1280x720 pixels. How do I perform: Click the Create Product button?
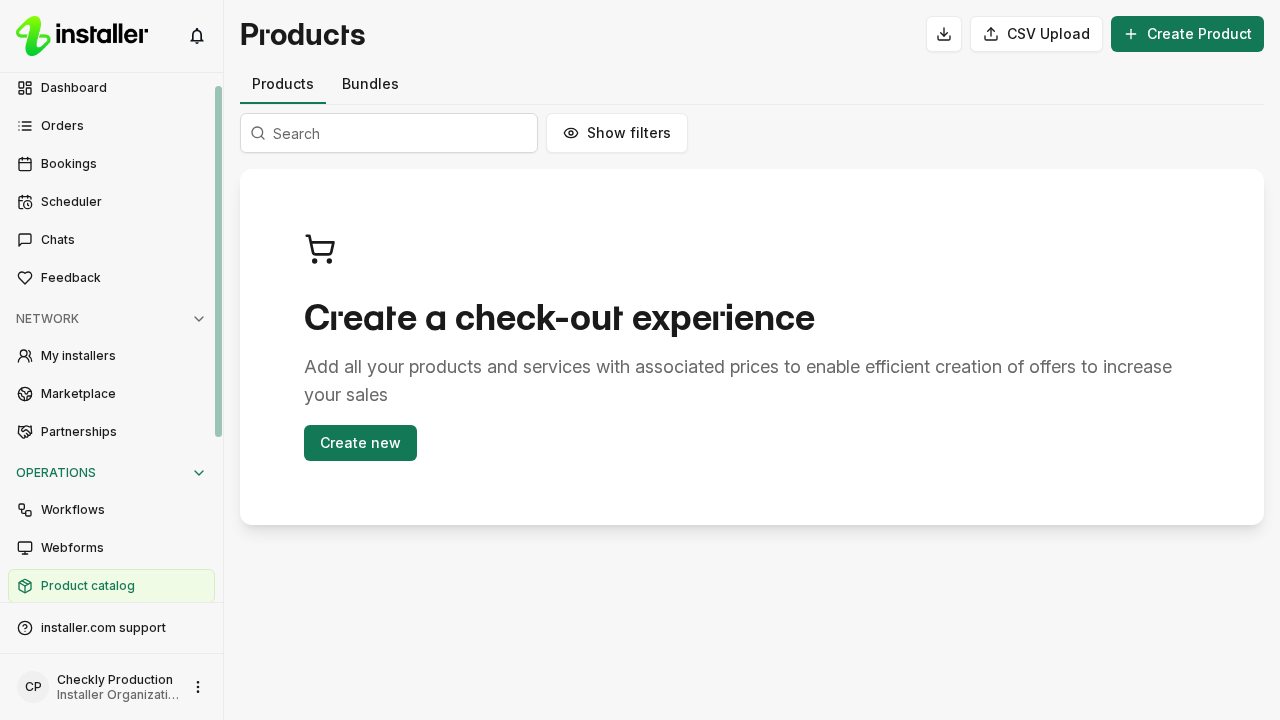(x=1187, y=34)
